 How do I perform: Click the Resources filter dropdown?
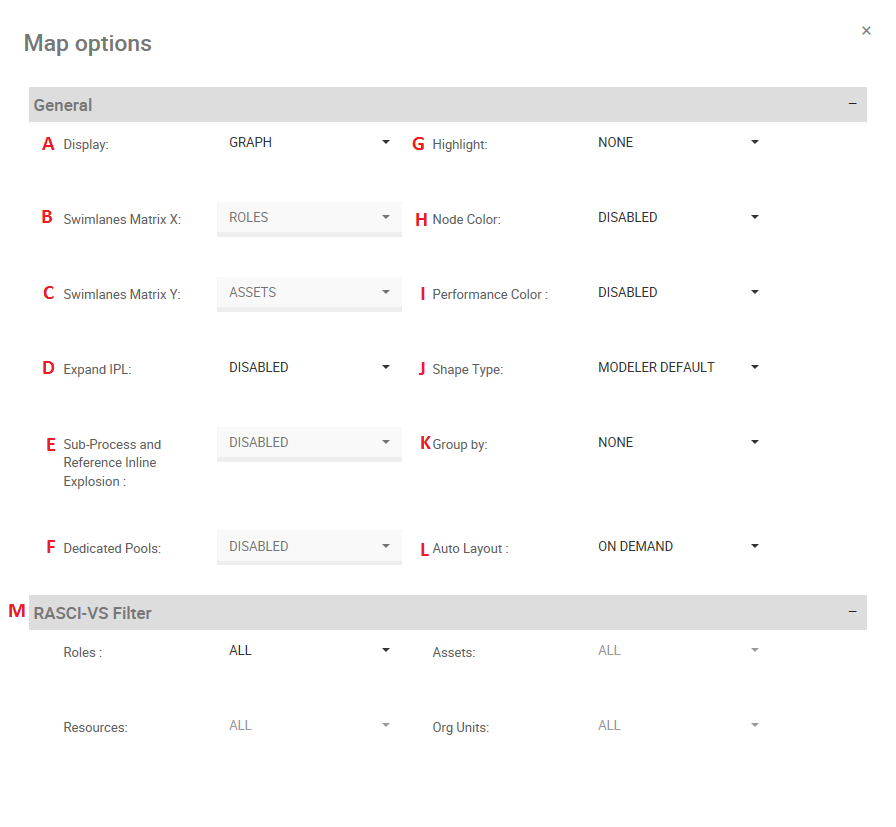(x=308, y=726)
